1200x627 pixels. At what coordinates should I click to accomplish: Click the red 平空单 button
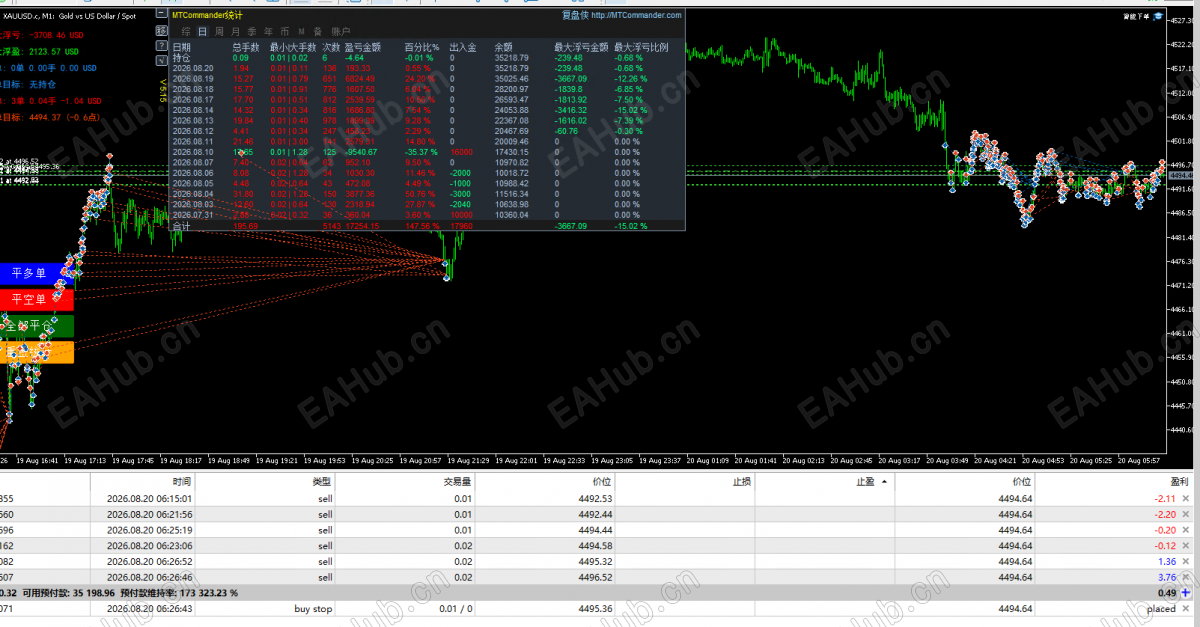(37, 299)
